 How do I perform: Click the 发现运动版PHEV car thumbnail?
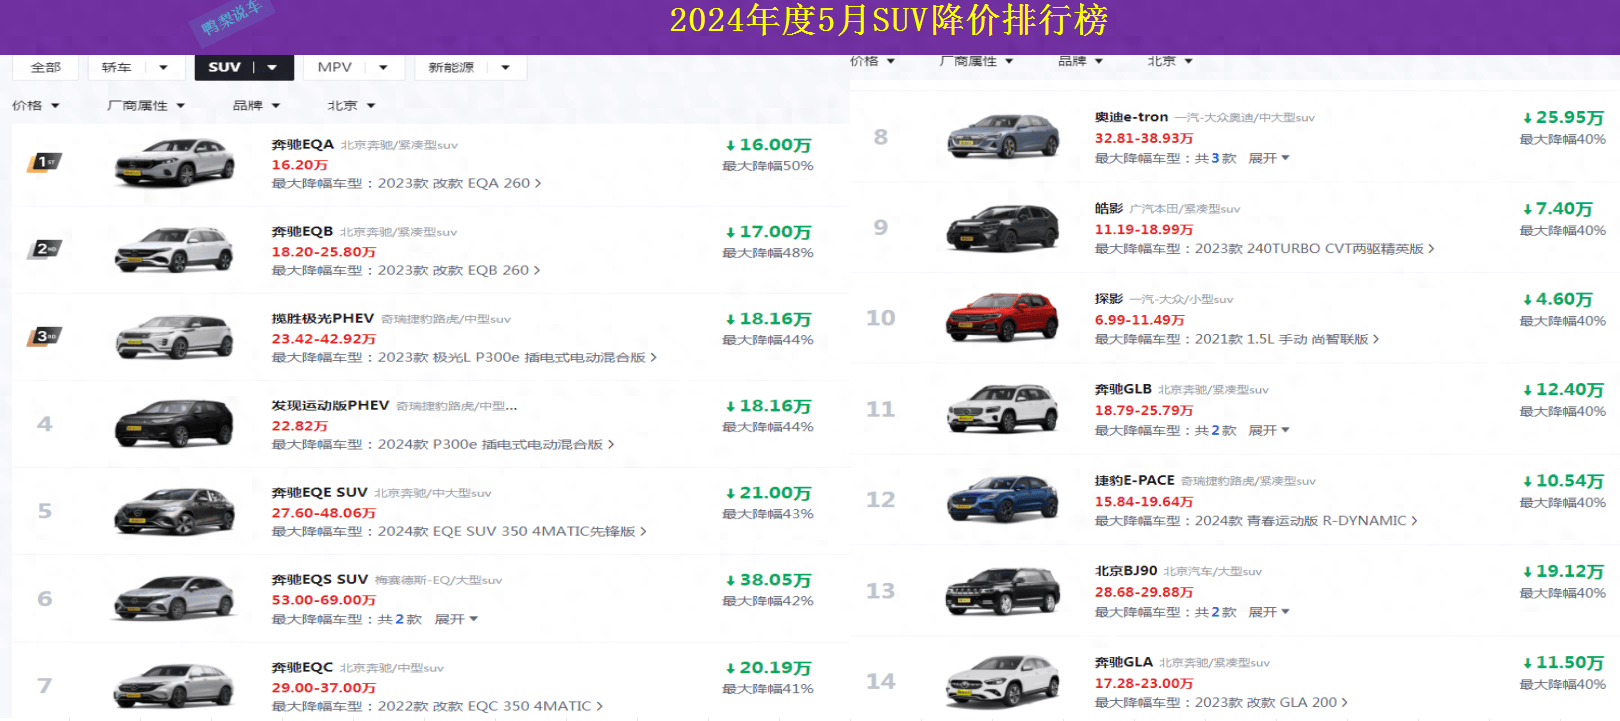click(x=174, y=424)
